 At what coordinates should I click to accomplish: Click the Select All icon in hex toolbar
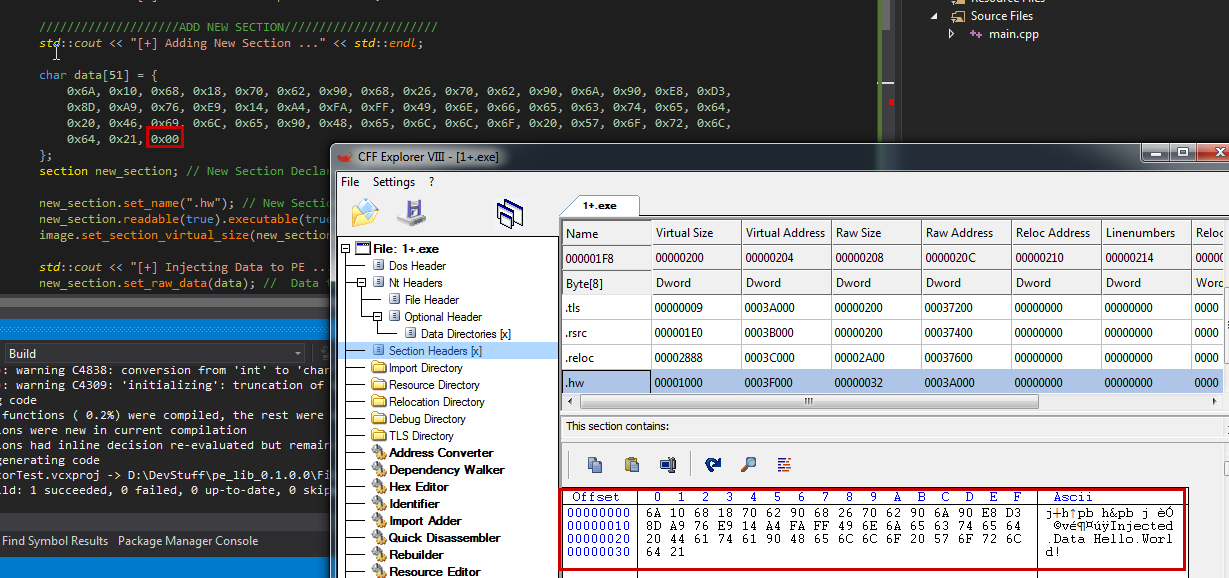pos(668,464)
